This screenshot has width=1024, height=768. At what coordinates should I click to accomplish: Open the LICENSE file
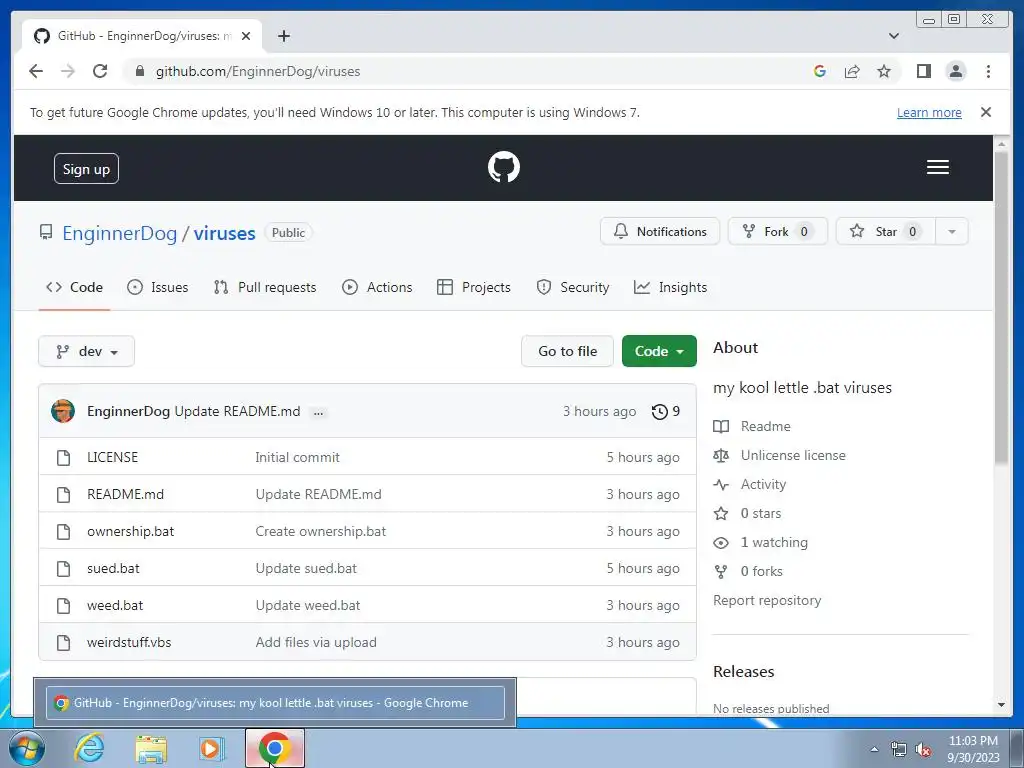[112, 457]
